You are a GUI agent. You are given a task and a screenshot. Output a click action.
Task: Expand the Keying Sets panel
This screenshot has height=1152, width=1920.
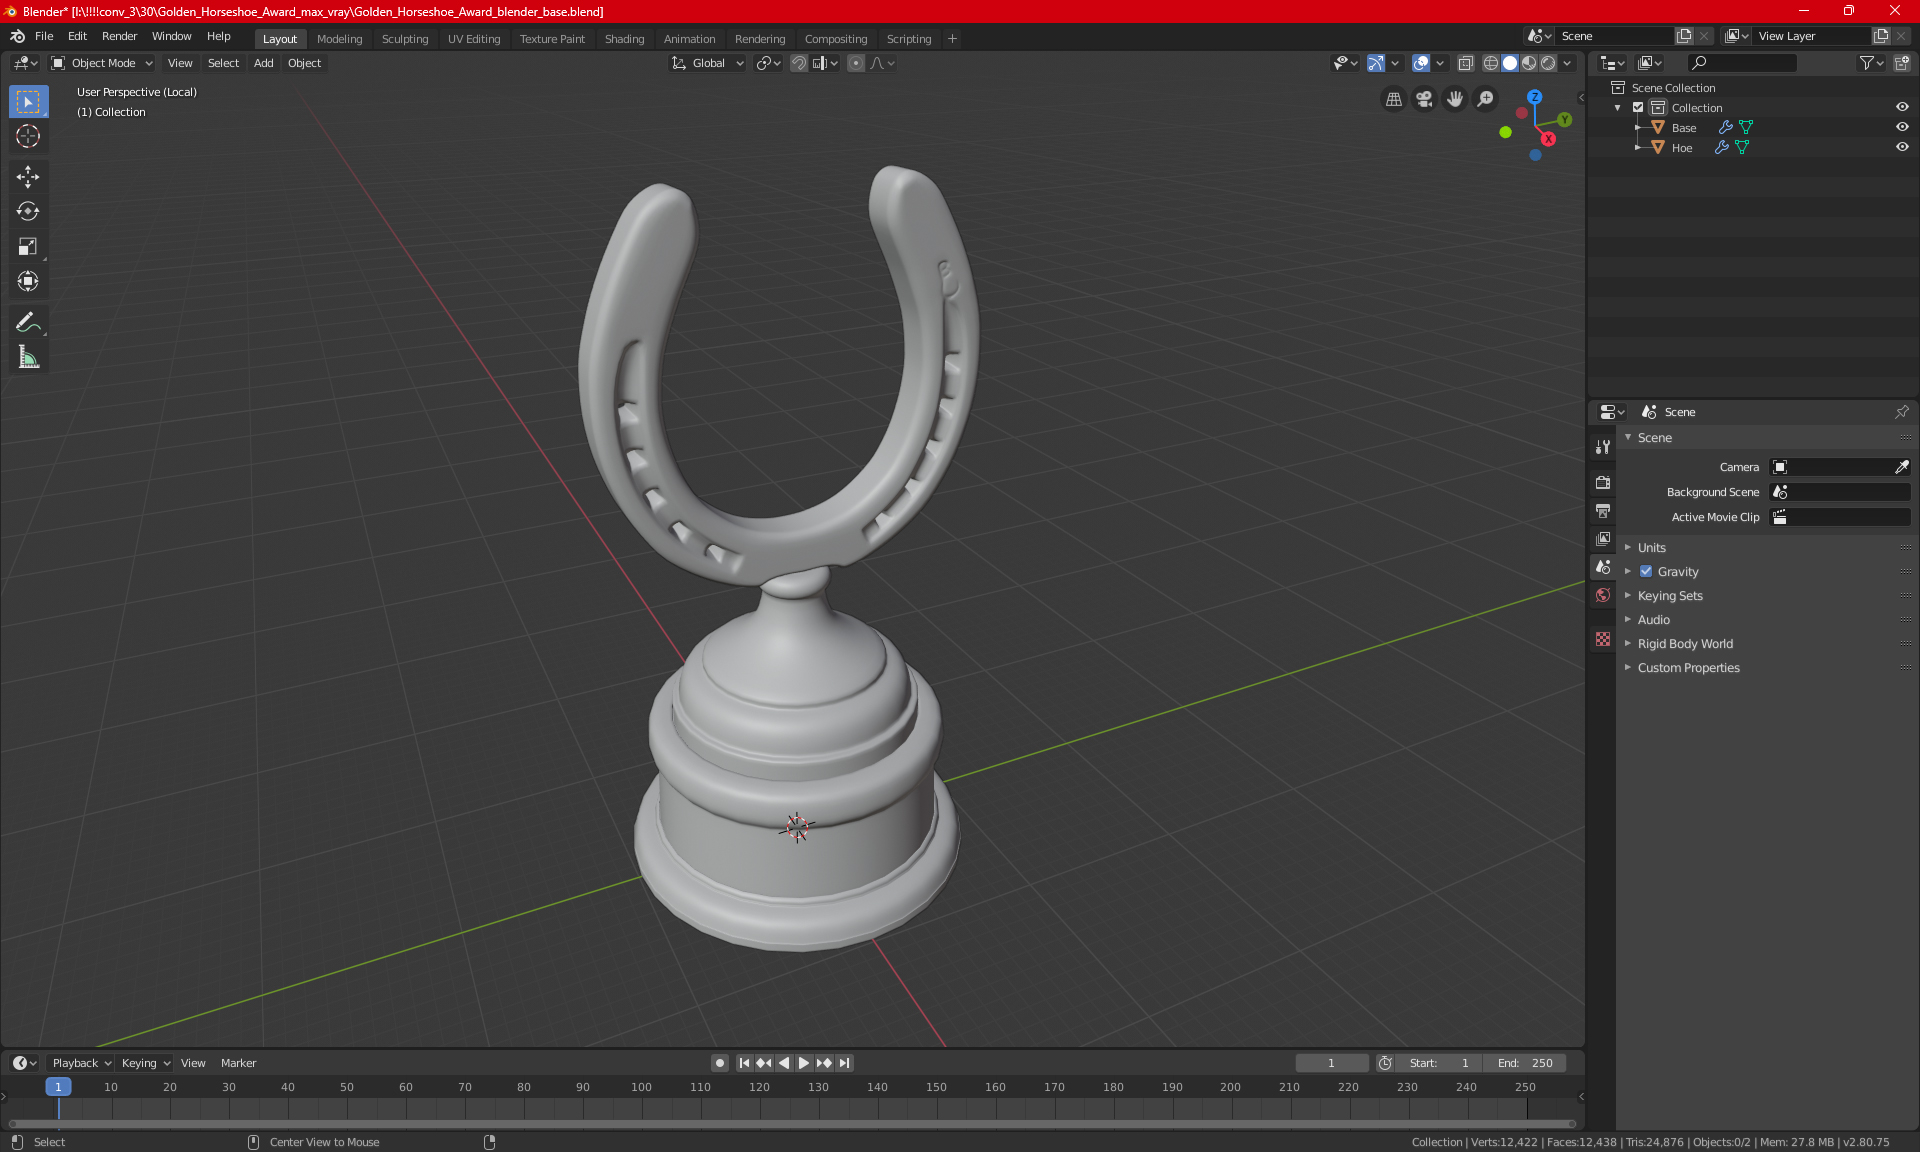click(x=1669, y=596)
